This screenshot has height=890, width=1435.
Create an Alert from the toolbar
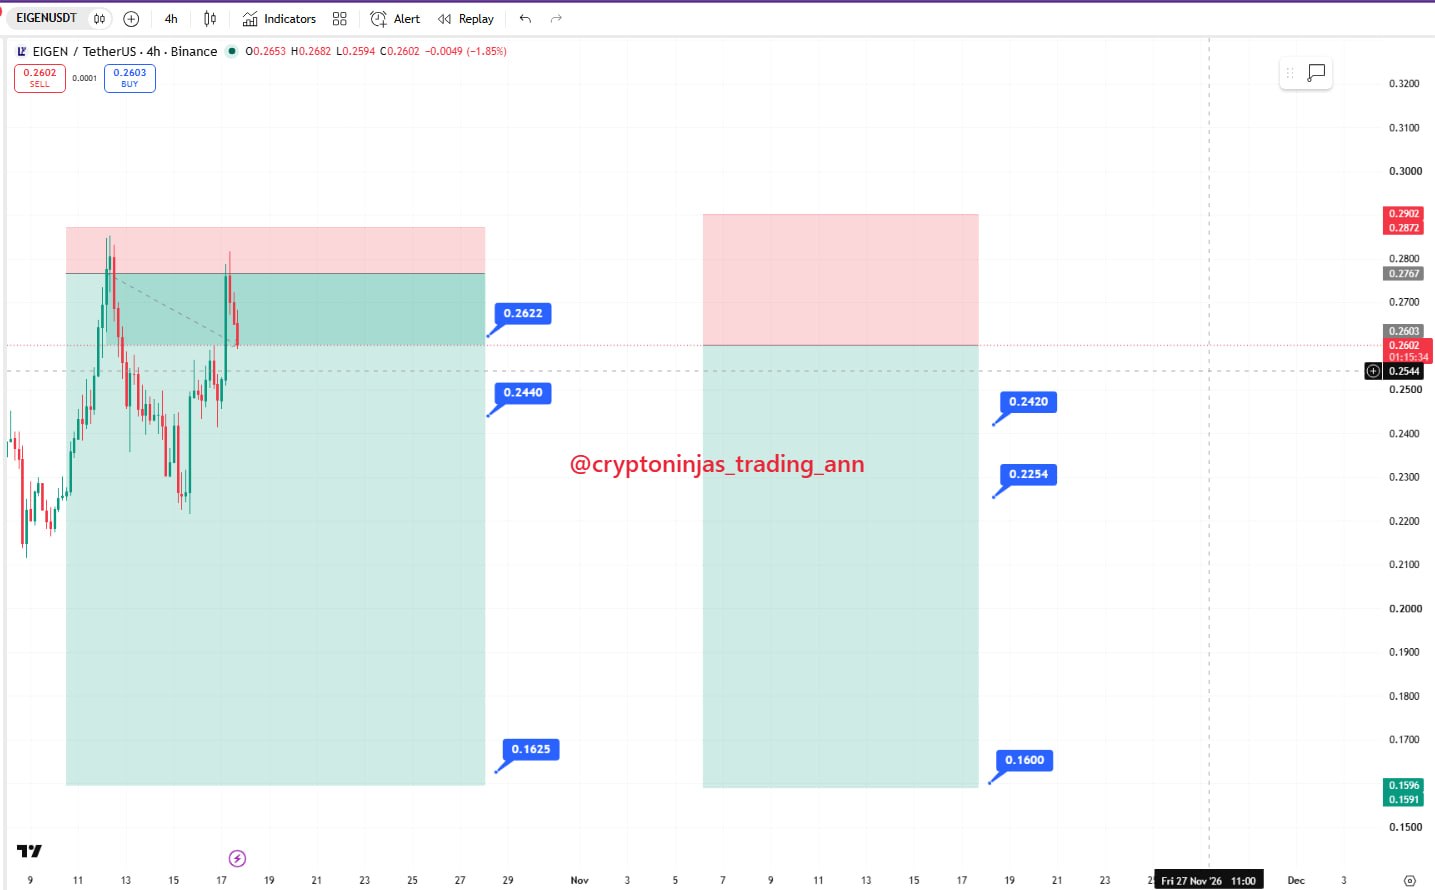[395, 19]
